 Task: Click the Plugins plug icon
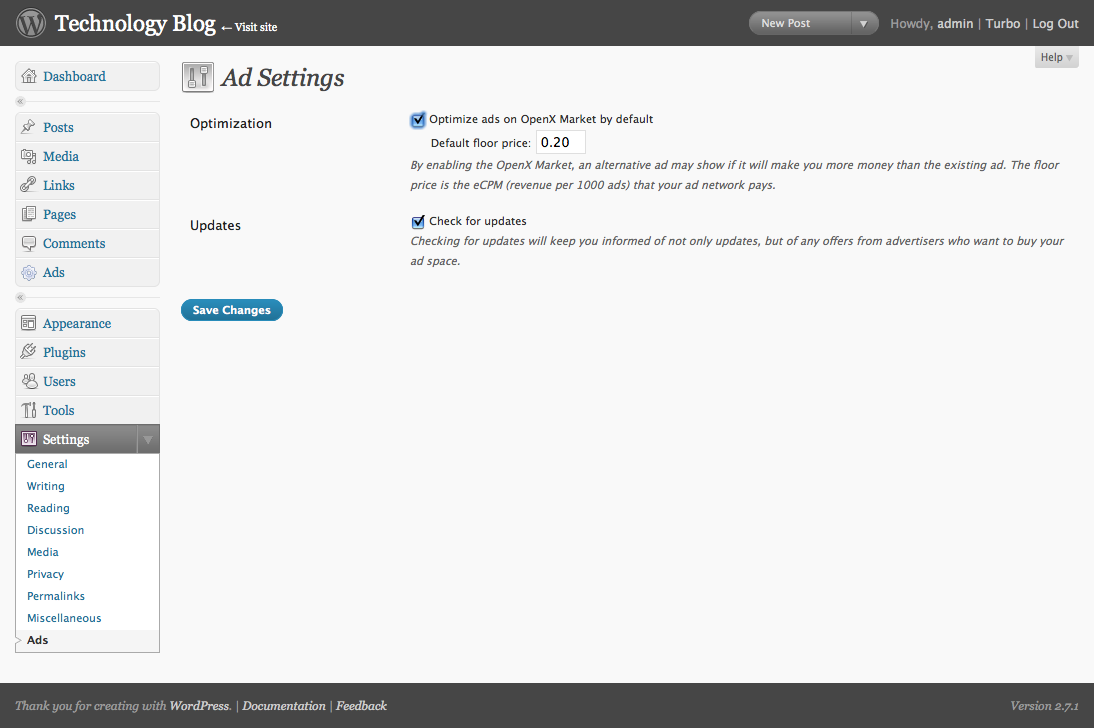pyautogui.click(x=29, y=353)
